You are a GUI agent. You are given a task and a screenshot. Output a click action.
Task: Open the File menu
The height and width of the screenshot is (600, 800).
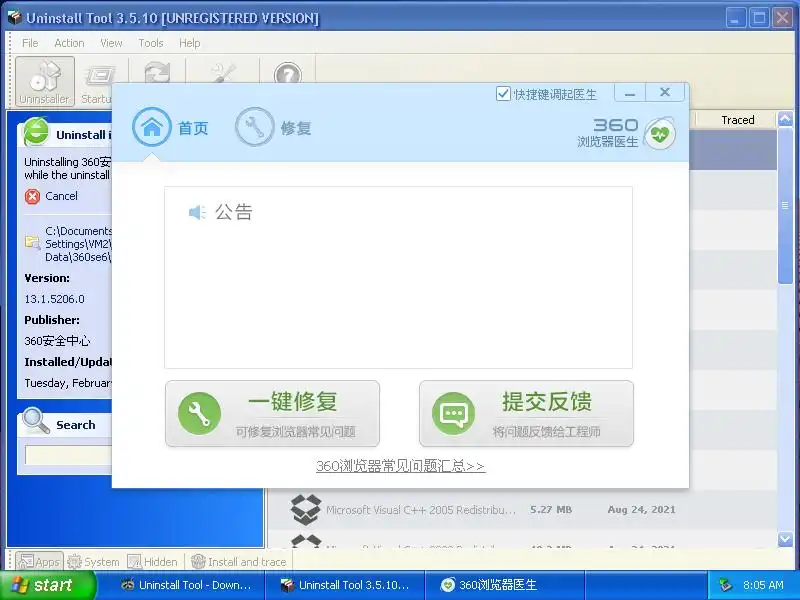(30, 43)
